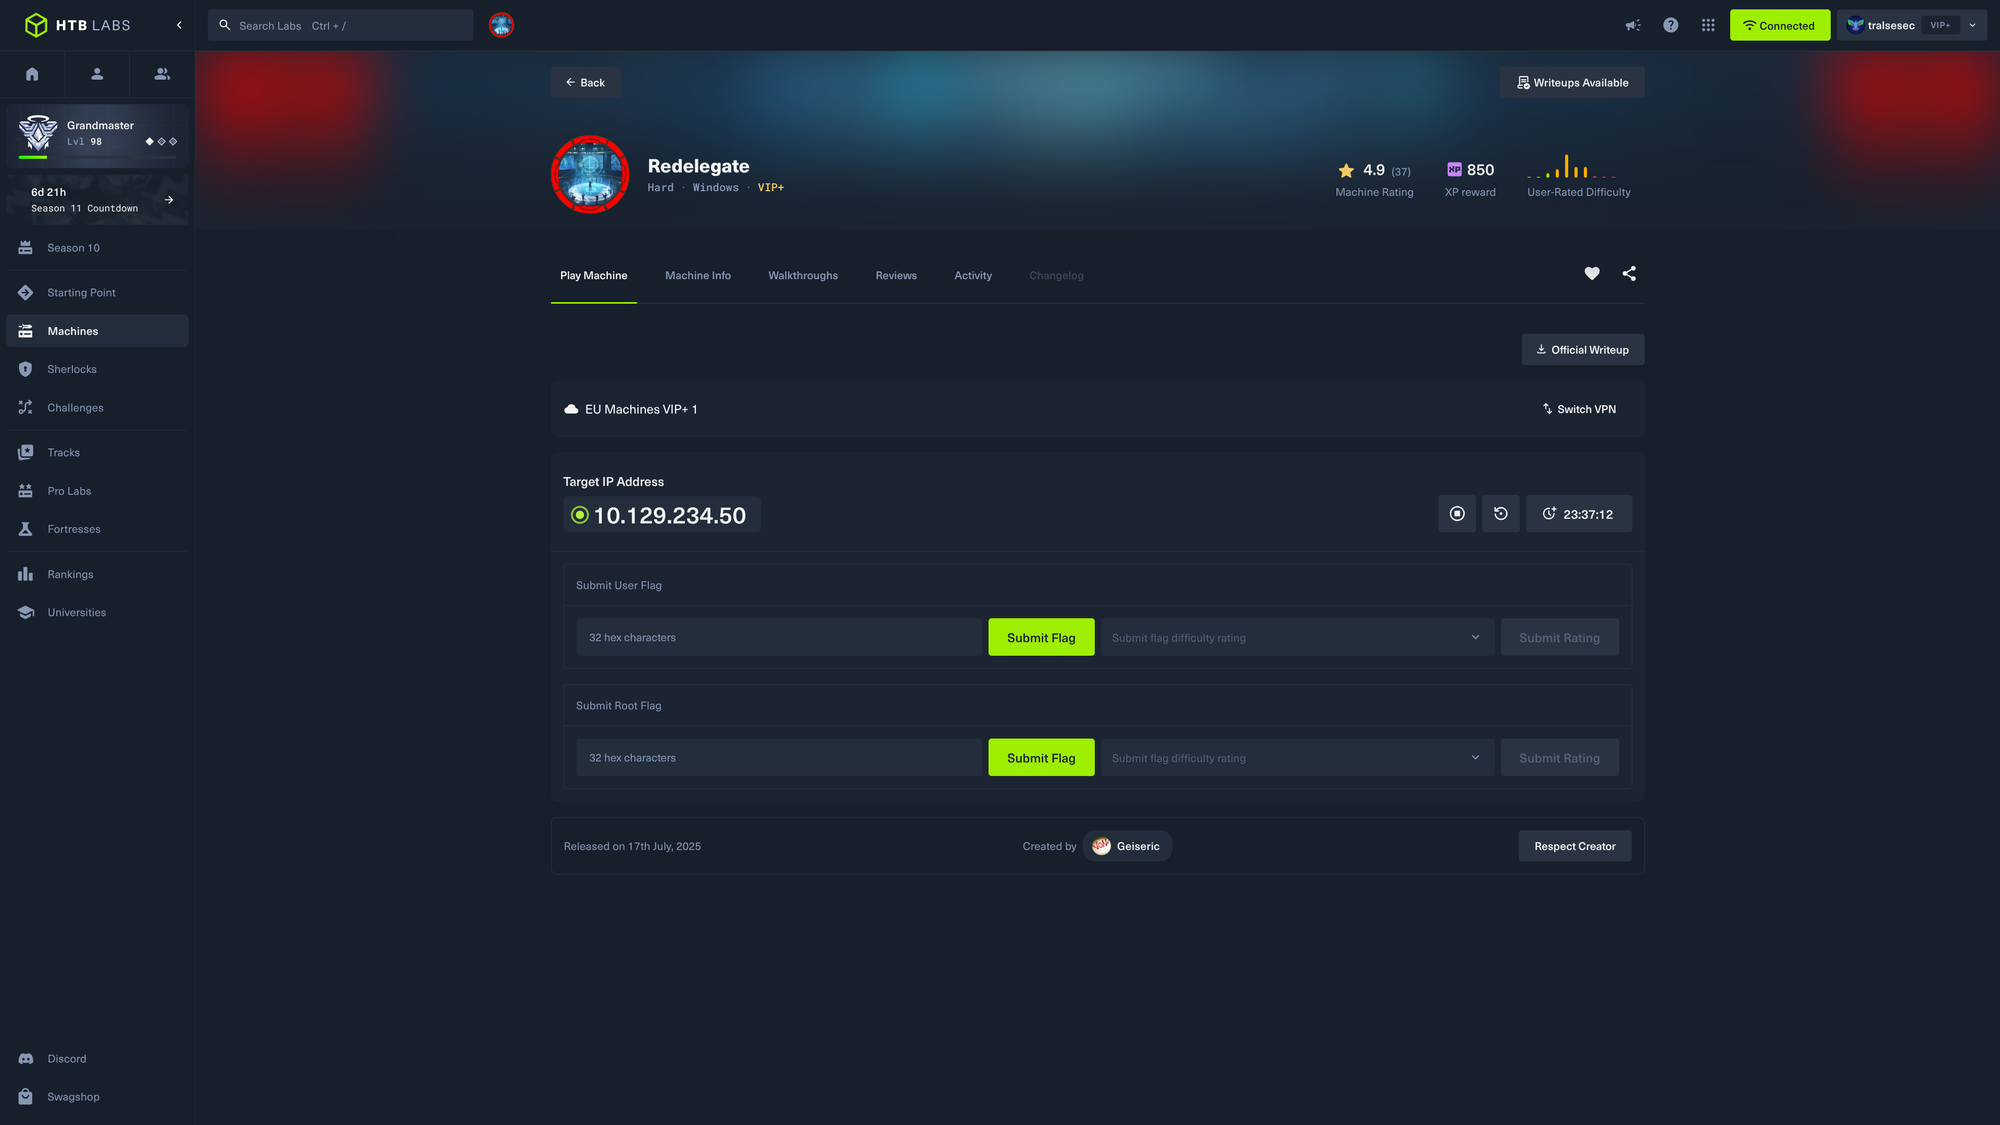The width and height of the screenshot is (2000, 1125).
Task: Expand root flag difficulty rating dropdown
Action: [1297, 758]
